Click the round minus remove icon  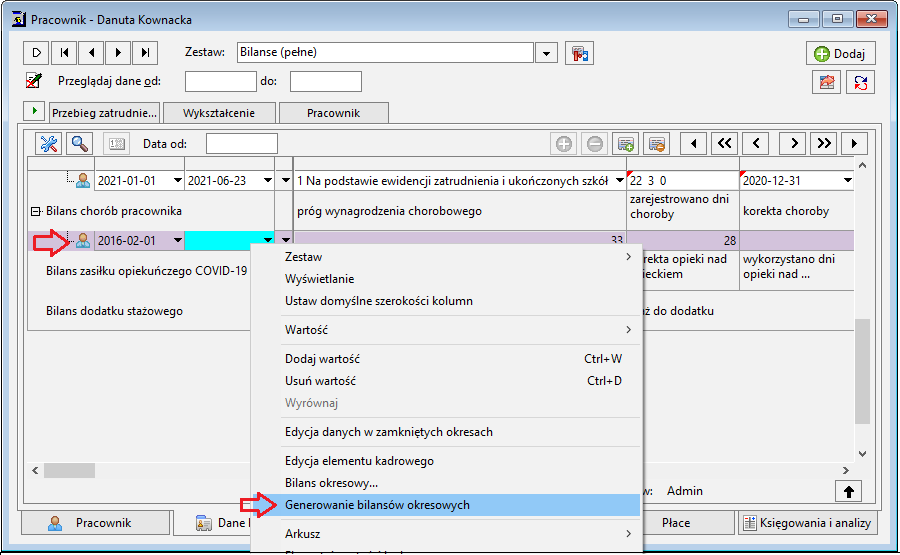coord(595,144)
